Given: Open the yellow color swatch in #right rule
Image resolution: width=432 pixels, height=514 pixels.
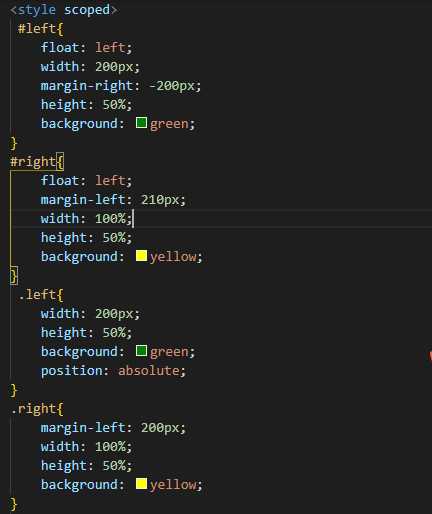Looking at the screenshot, I should [x=141, y=256].
